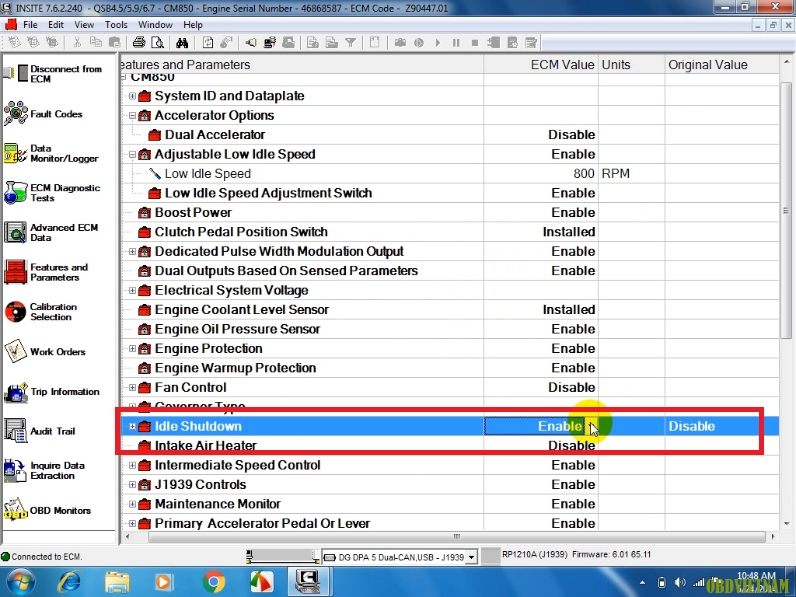Open Fault Codes in sidebar
796x597 pixels.
[x=44, y=114]
